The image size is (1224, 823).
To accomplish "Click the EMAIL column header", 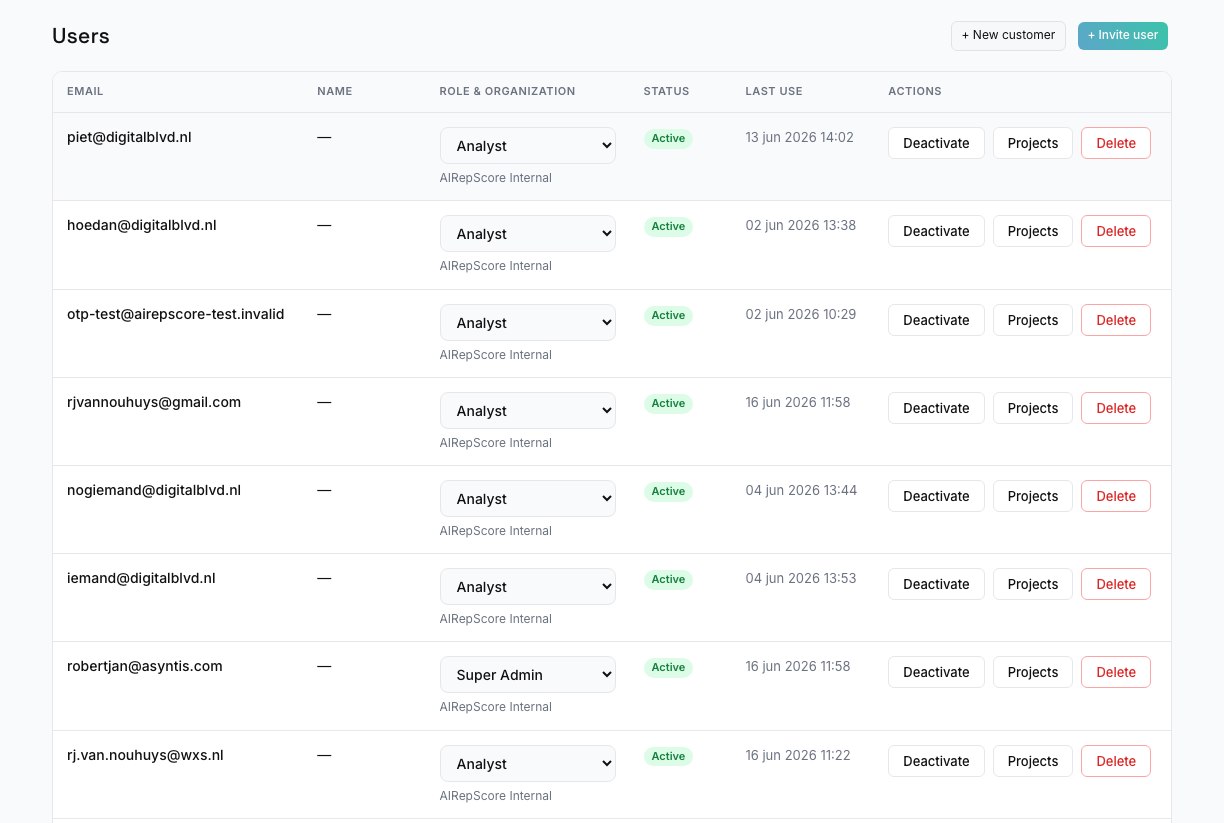I will coord(85,91).
